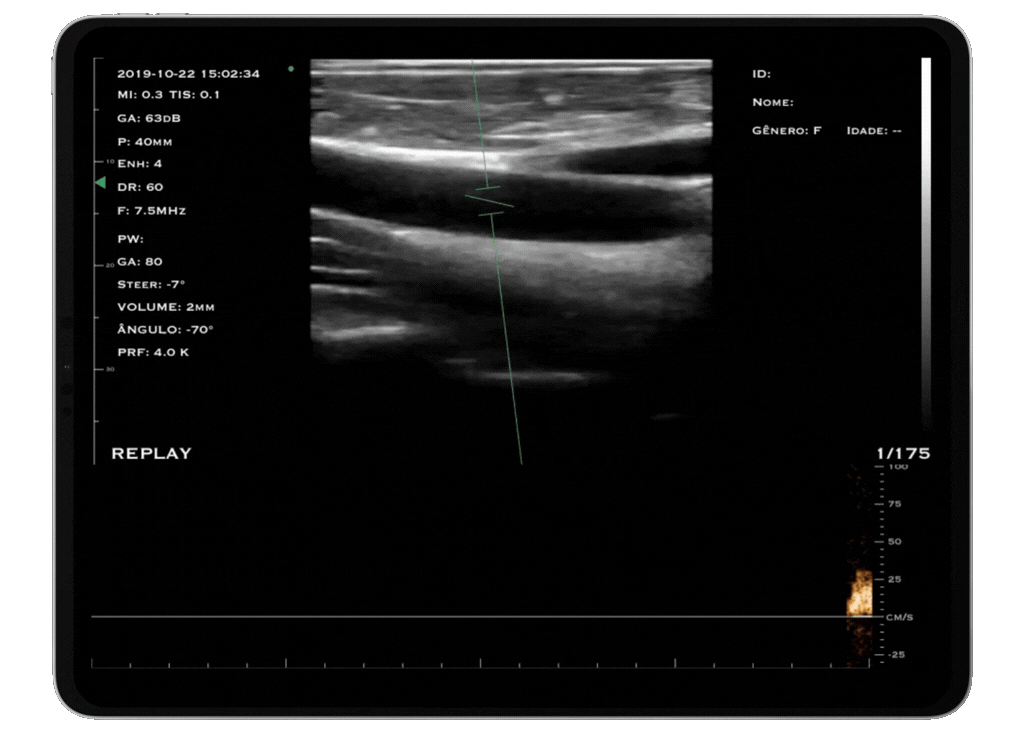The width and height of the screenshot is (1024, 732).
Task: Click the Doppler spectrum baseline
Action: click(480, 617)
